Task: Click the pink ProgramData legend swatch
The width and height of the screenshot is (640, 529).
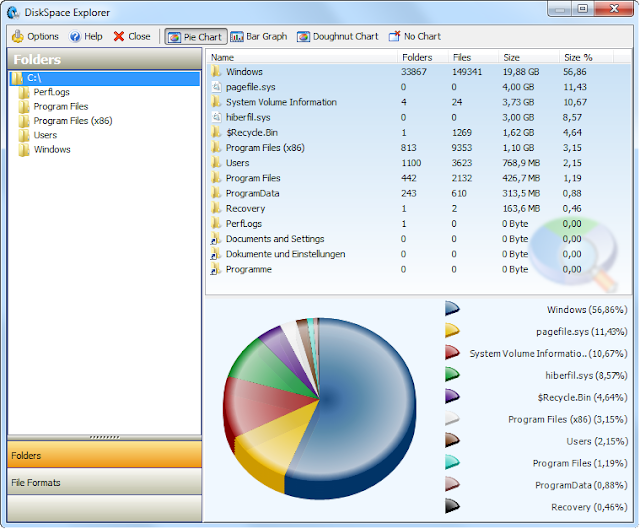Action: (x=452, y=485)
